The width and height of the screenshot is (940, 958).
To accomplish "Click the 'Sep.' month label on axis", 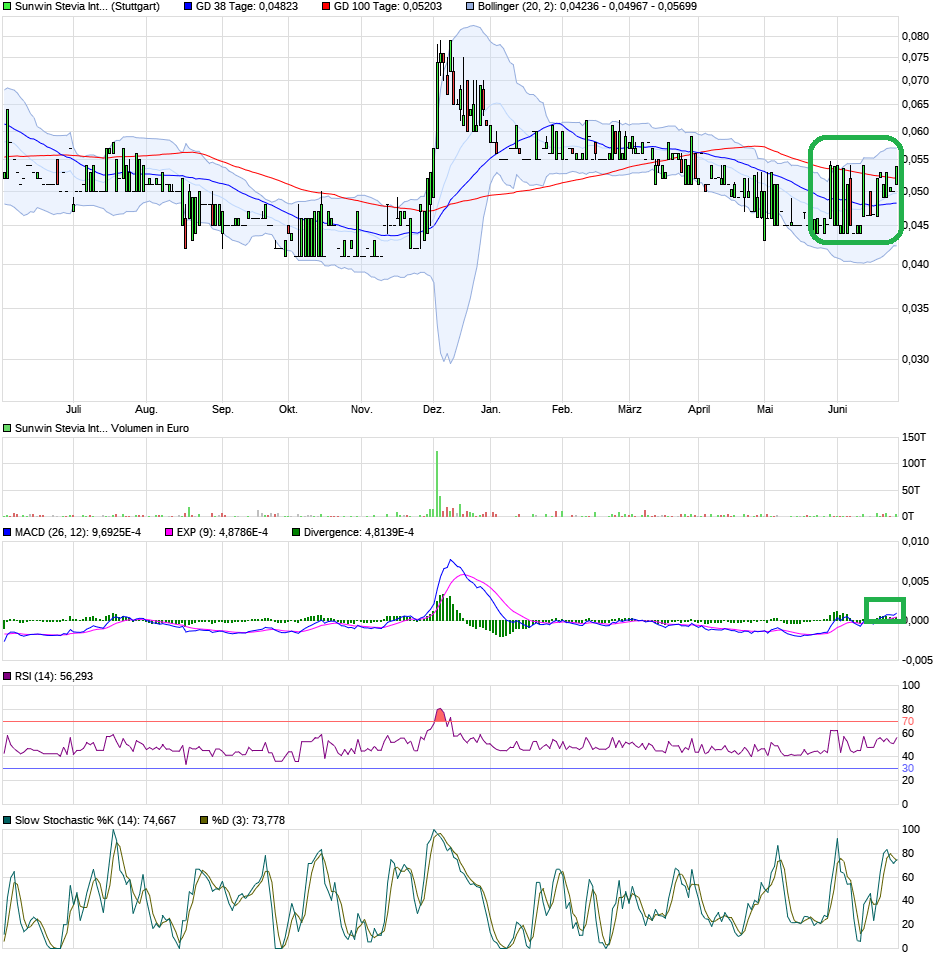I will 222,409.
